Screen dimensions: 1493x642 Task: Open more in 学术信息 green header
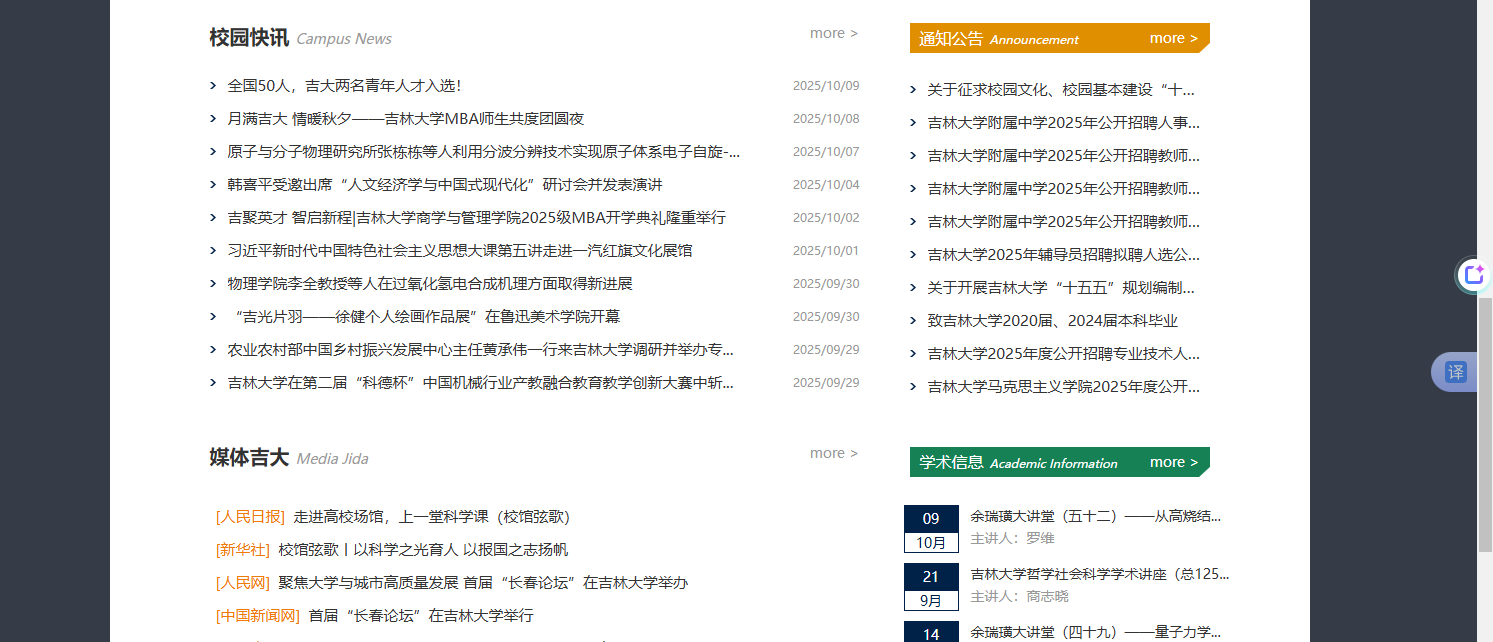point(1173,462)
